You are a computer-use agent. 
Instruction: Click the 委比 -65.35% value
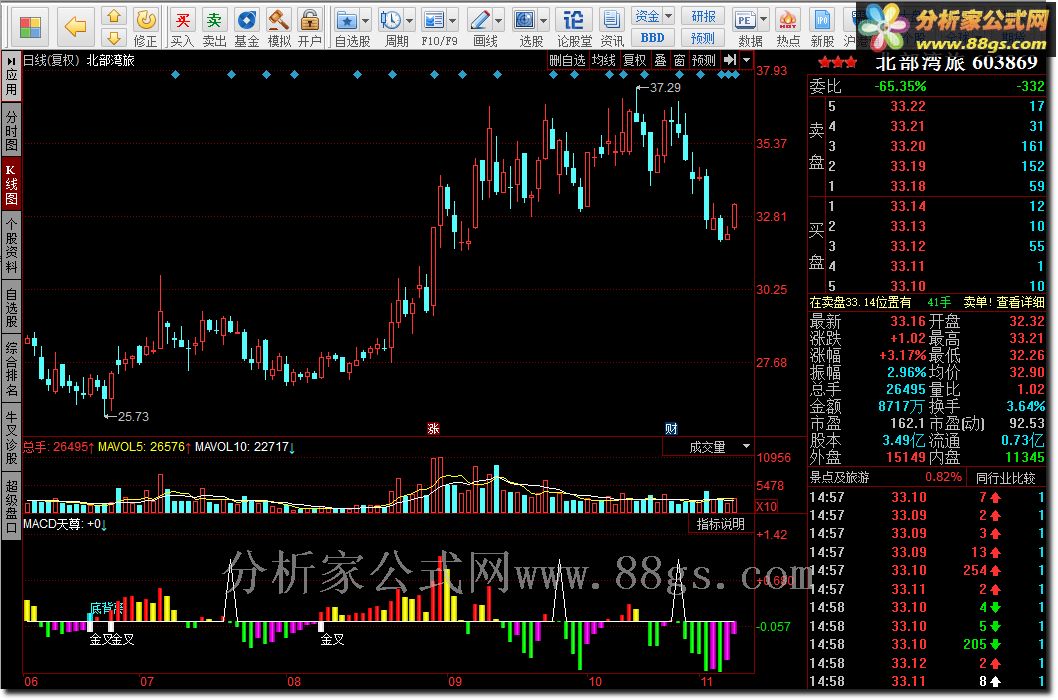(900, 86)
